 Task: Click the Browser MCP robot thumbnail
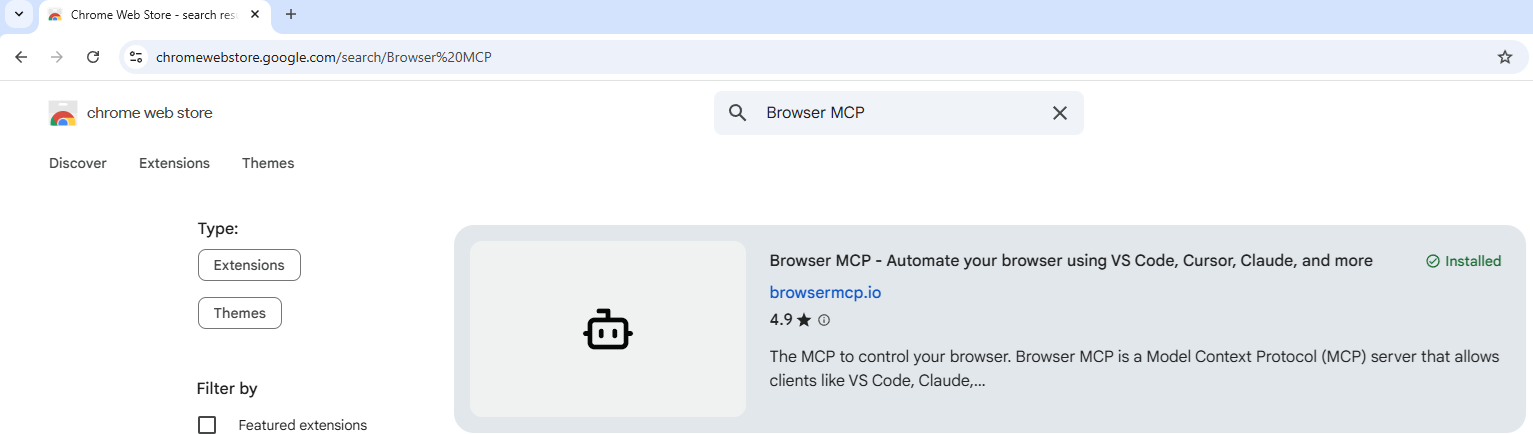point(608,329)
